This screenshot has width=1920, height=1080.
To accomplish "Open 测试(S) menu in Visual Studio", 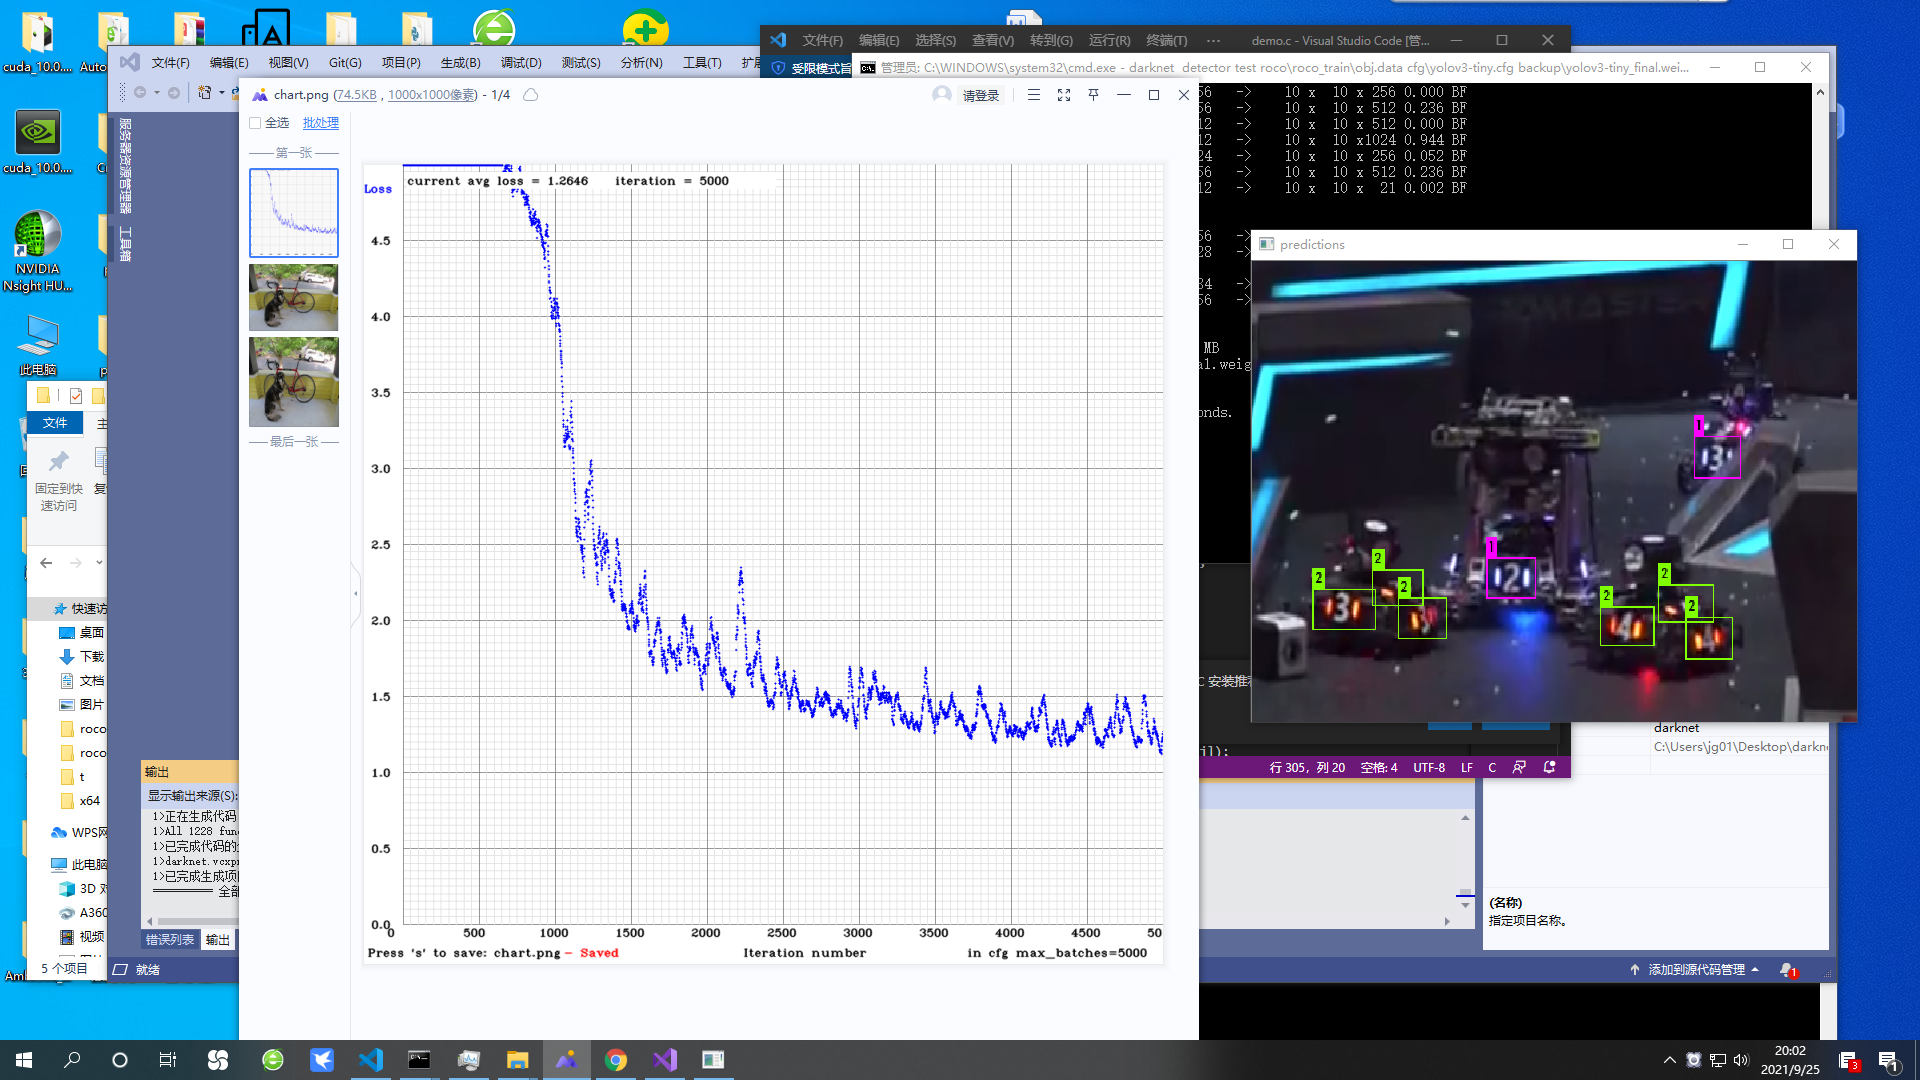I will [x=581, y=63].
